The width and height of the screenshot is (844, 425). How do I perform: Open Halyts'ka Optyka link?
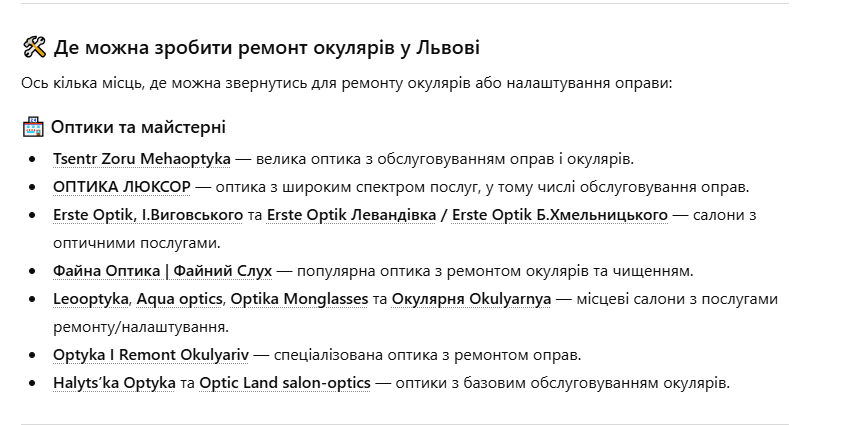[x=114, y=383]
